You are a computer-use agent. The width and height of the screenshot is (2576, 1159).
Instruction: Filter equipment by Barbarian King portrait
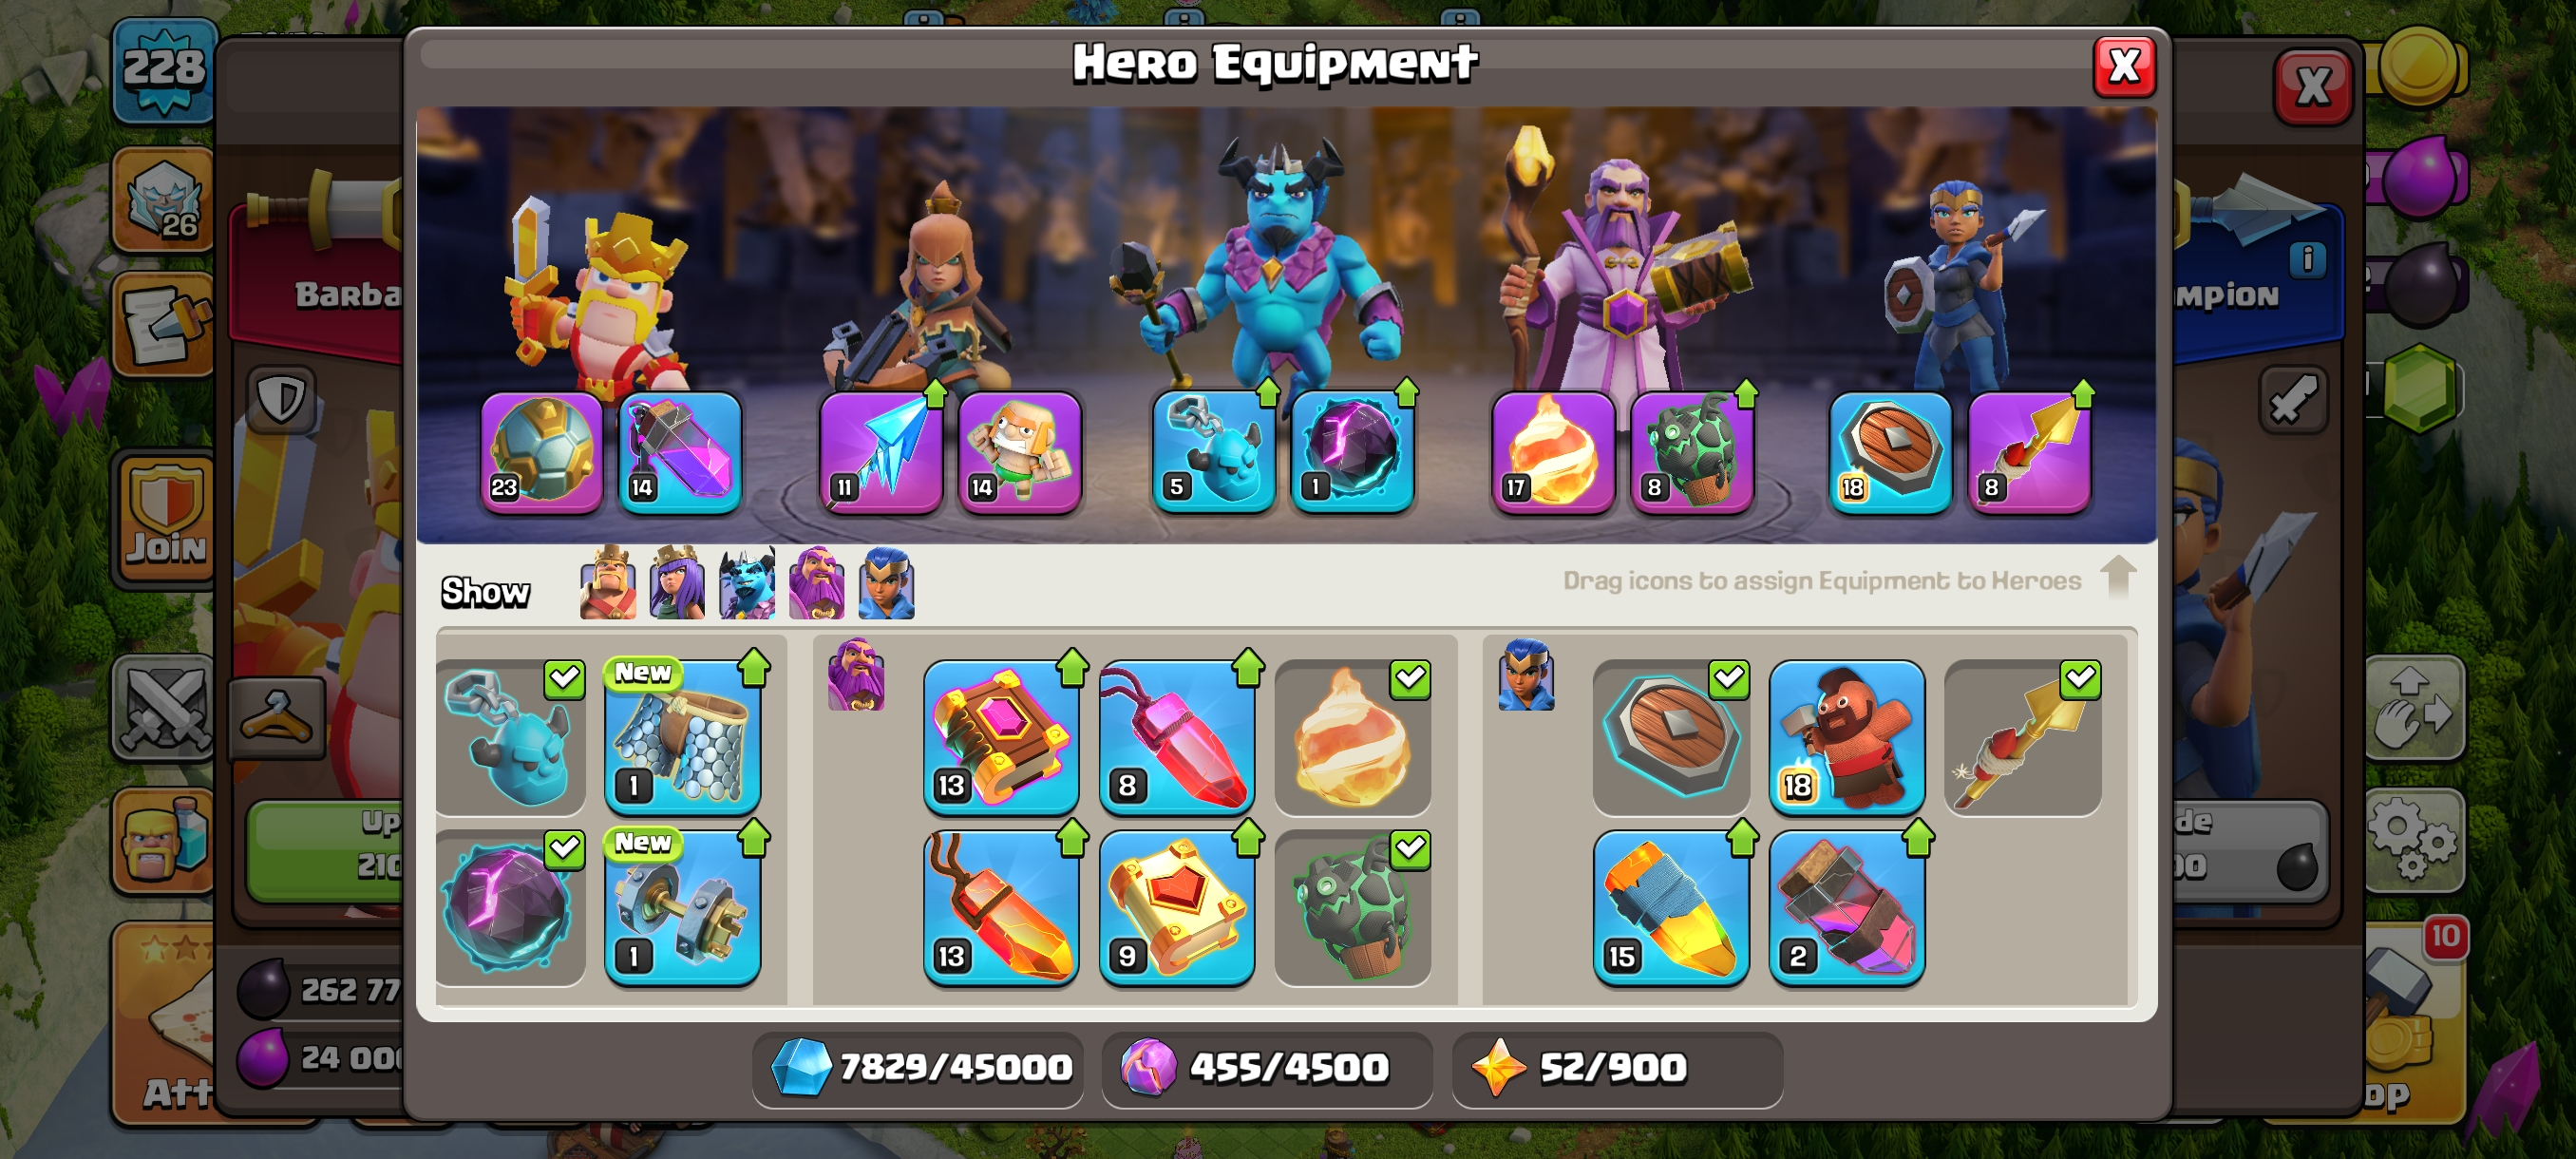(607, 584)
